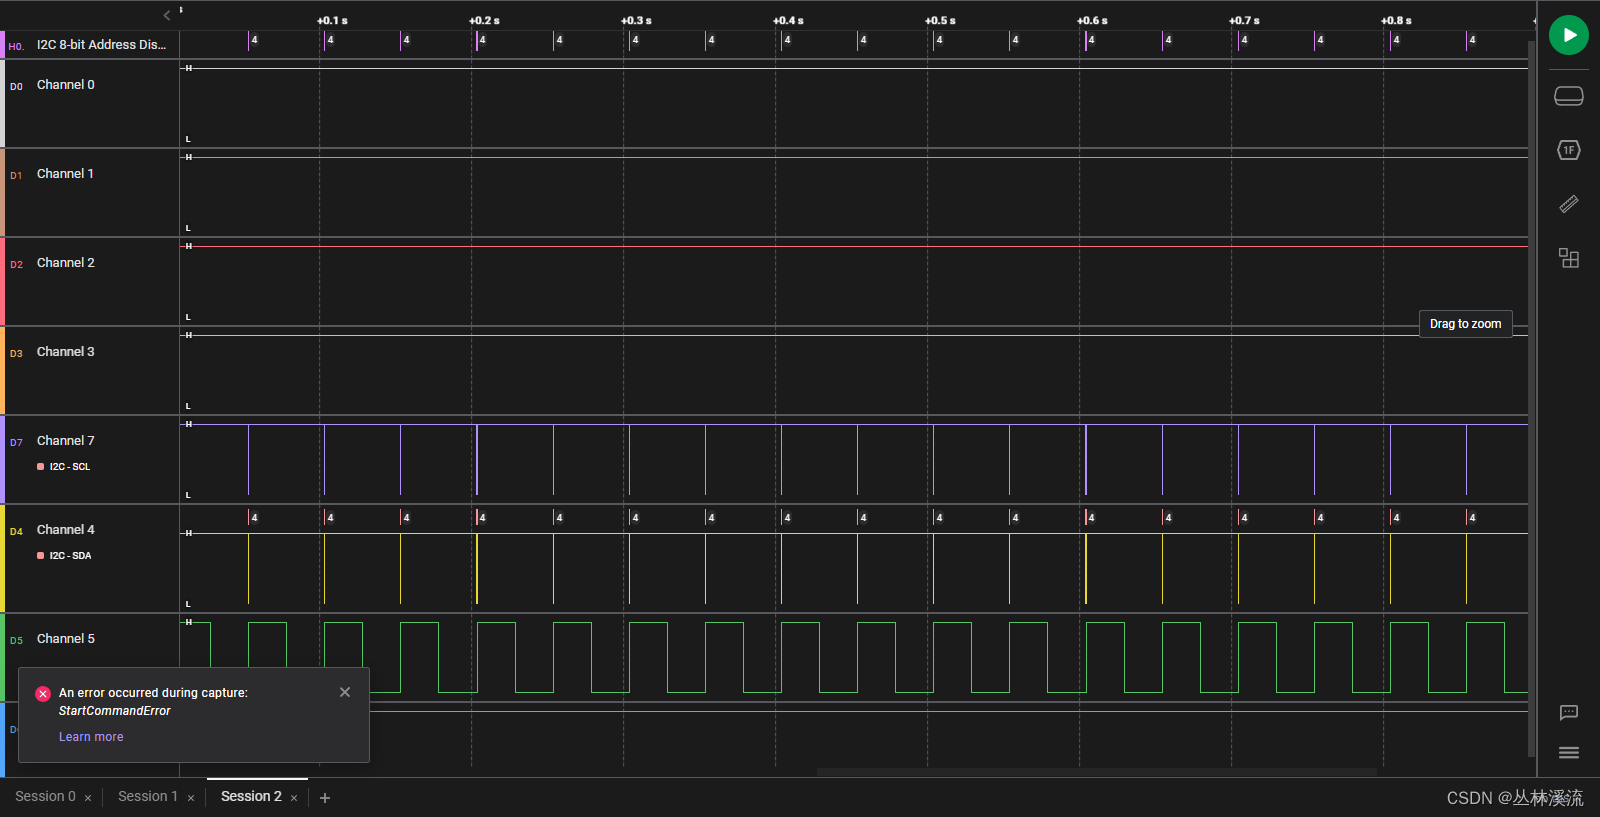Image resolution: width=1600 pixels, height=817 pixels.
Task: Switch to Session 1 tab
Action: pos(147,796)
